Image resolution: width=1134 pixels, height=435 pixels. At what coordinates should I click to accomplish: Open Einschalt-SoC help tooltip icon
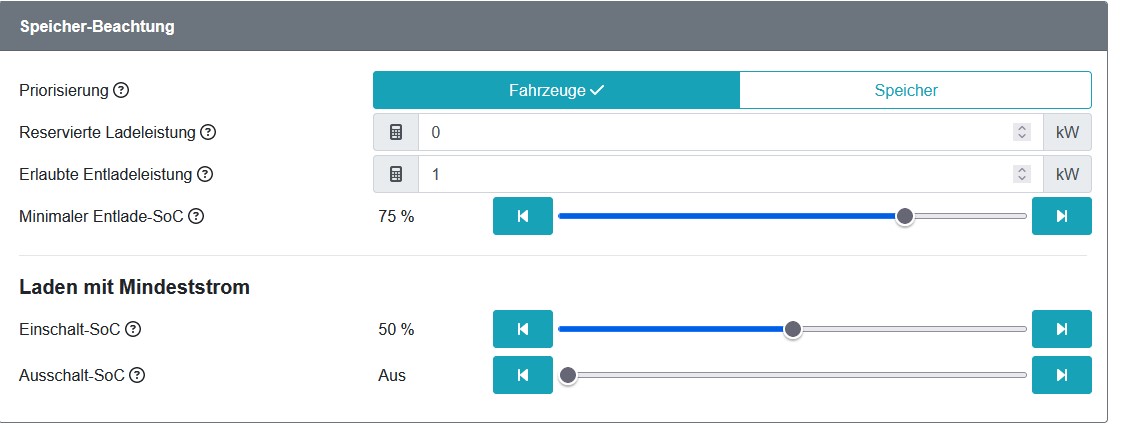click(x=133, y=329)
